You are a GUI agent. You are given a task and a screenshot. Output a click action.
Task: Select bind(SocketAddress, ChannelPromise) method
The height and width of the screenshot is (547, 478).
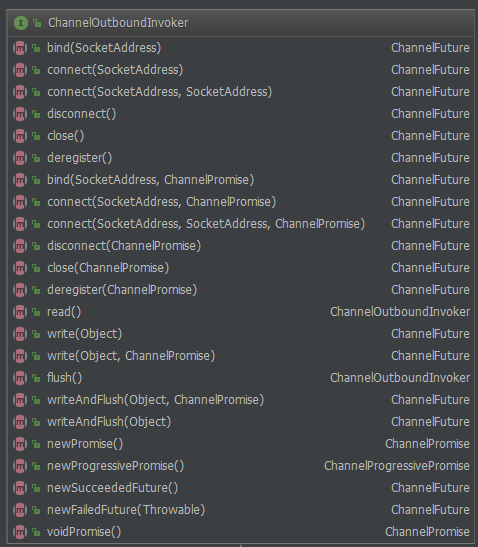click(x=150, y=180)
